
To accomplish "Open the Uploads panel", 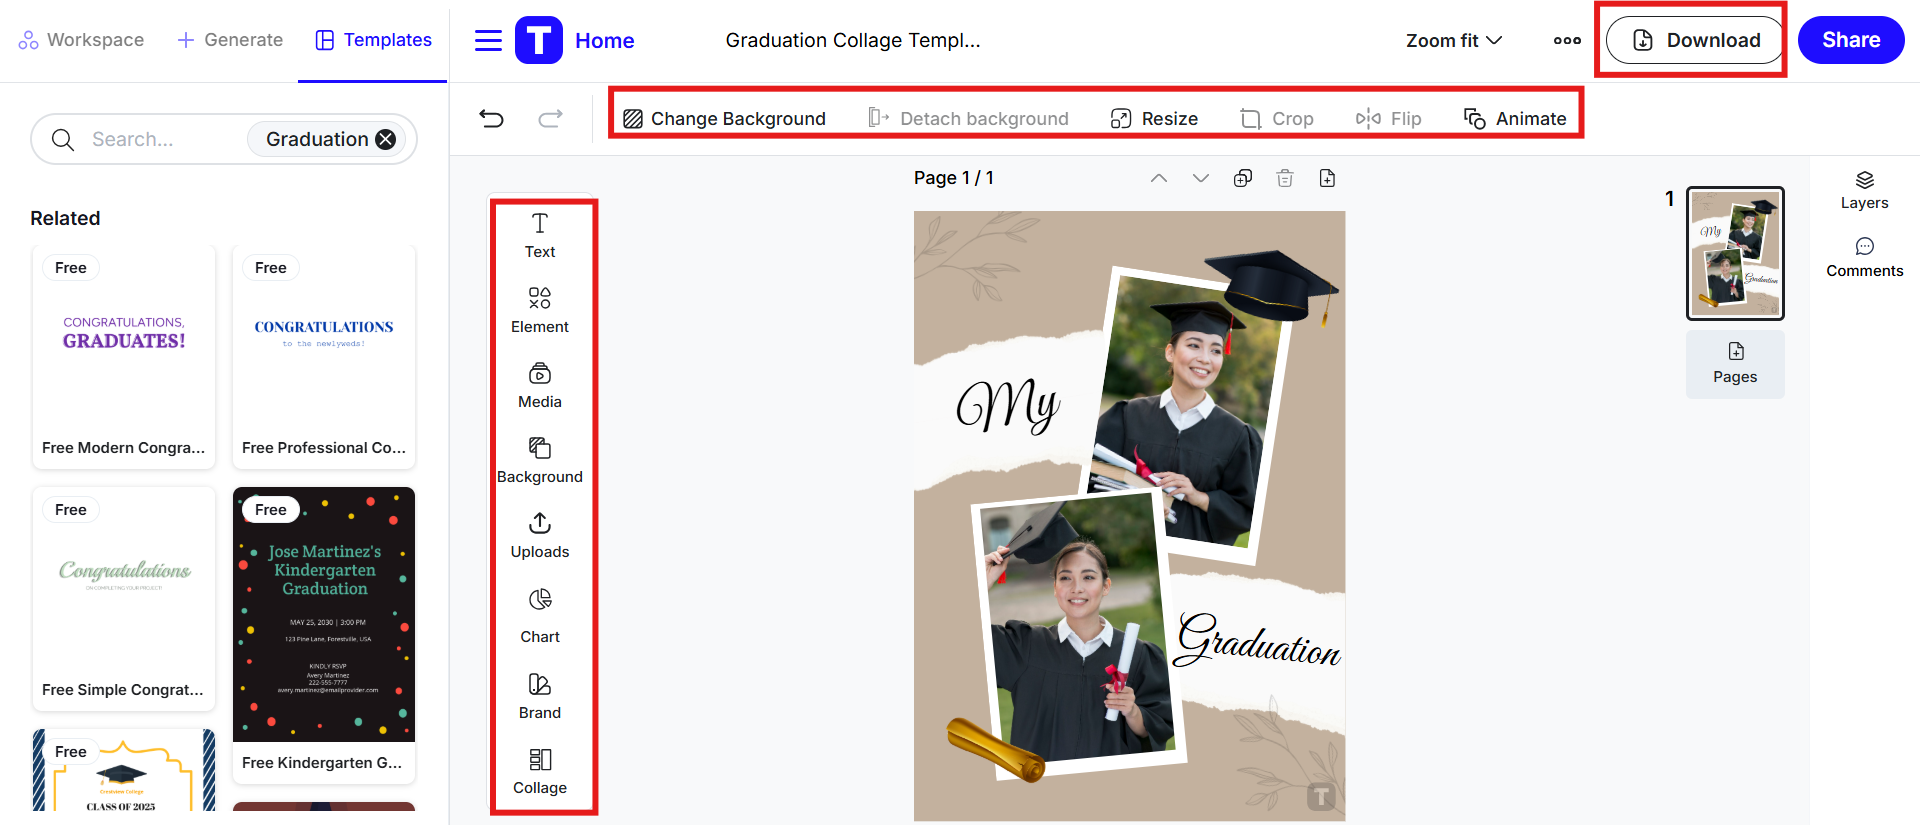I will click(x=540, y=536).
